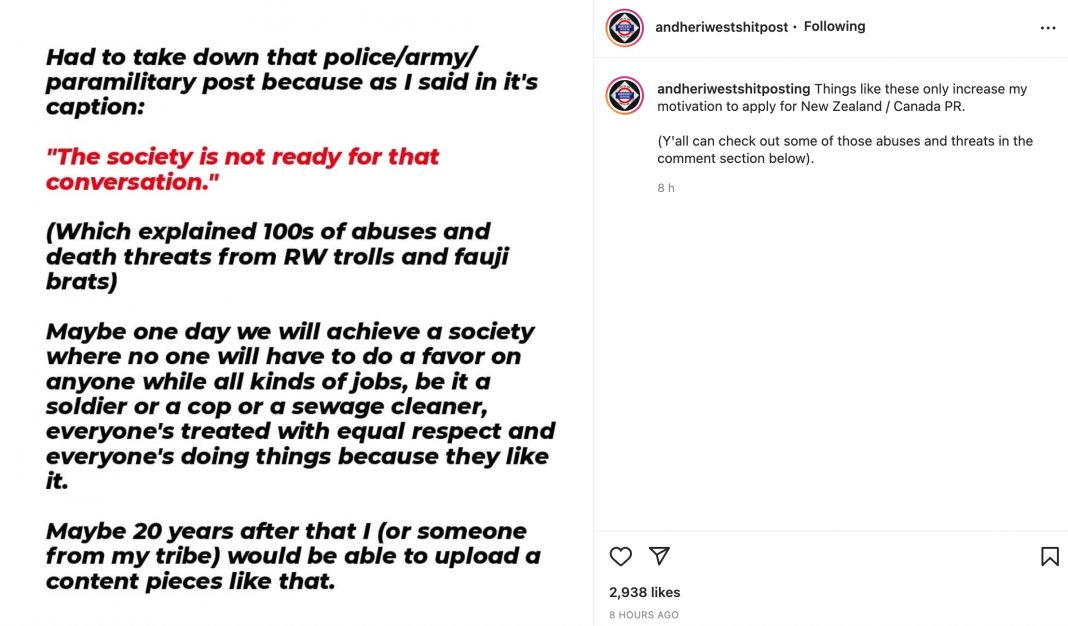Open the three-dot more options menu
This screenshot has width=1068, height=626.
(x=1048, y=28)
